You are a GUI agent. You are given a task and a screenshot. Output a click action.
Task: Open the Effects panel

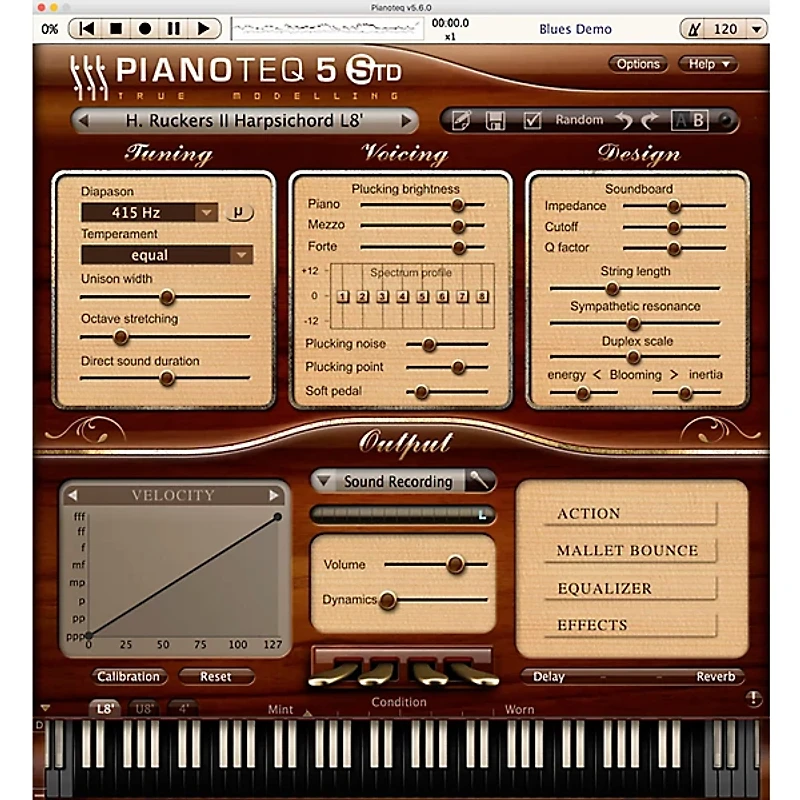pyautogui.click(x=591, y=625)
